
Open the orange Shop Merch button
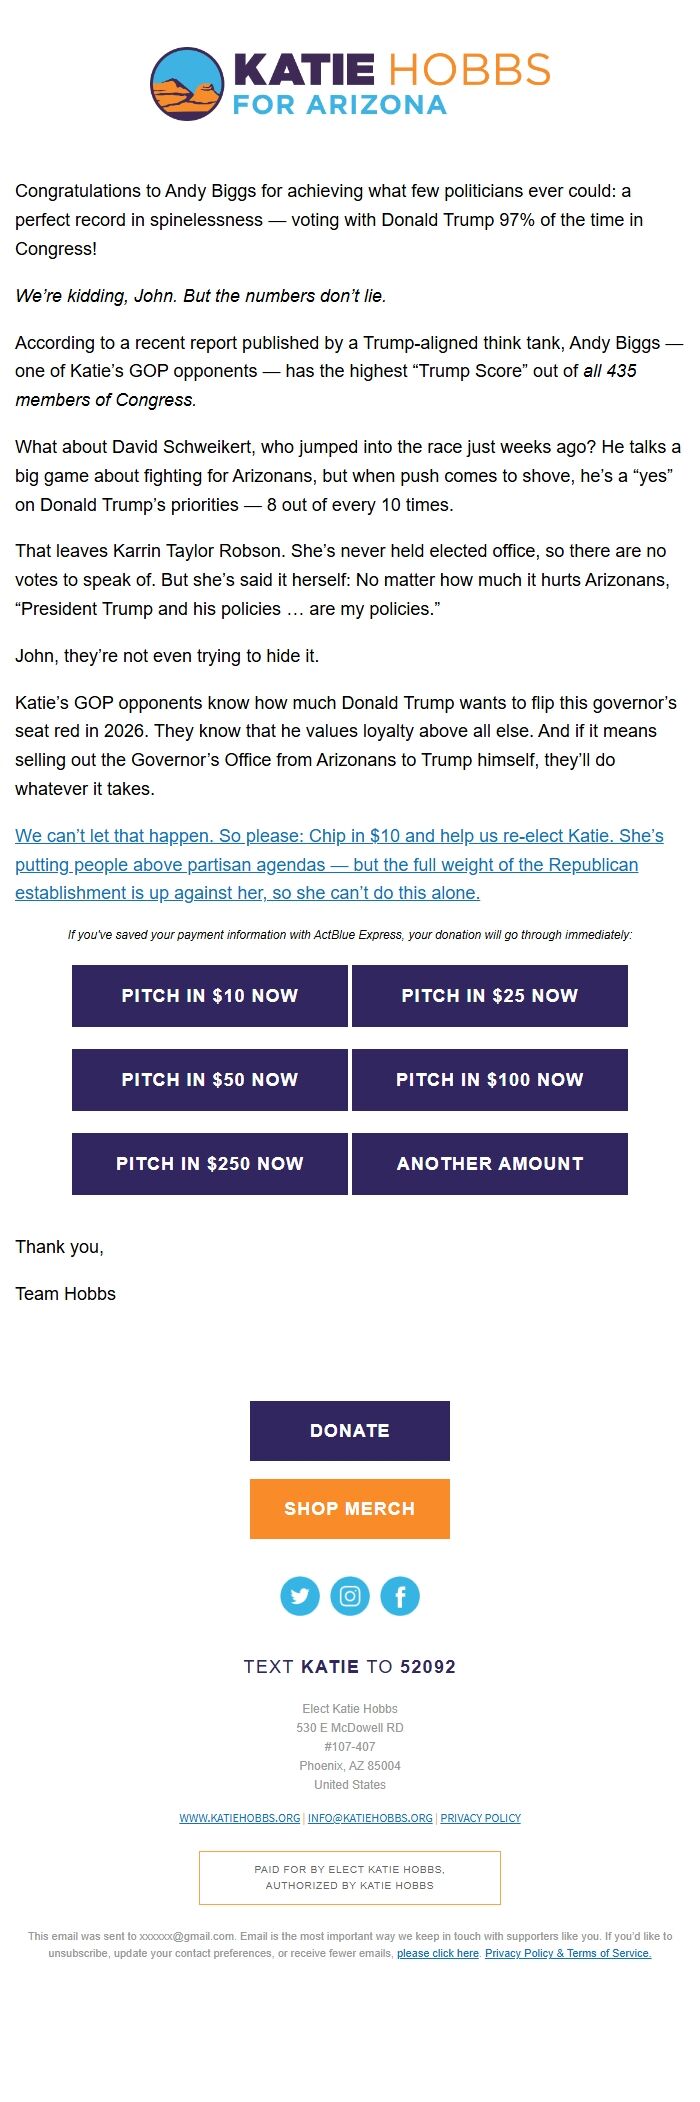(x=350, y=1509)
